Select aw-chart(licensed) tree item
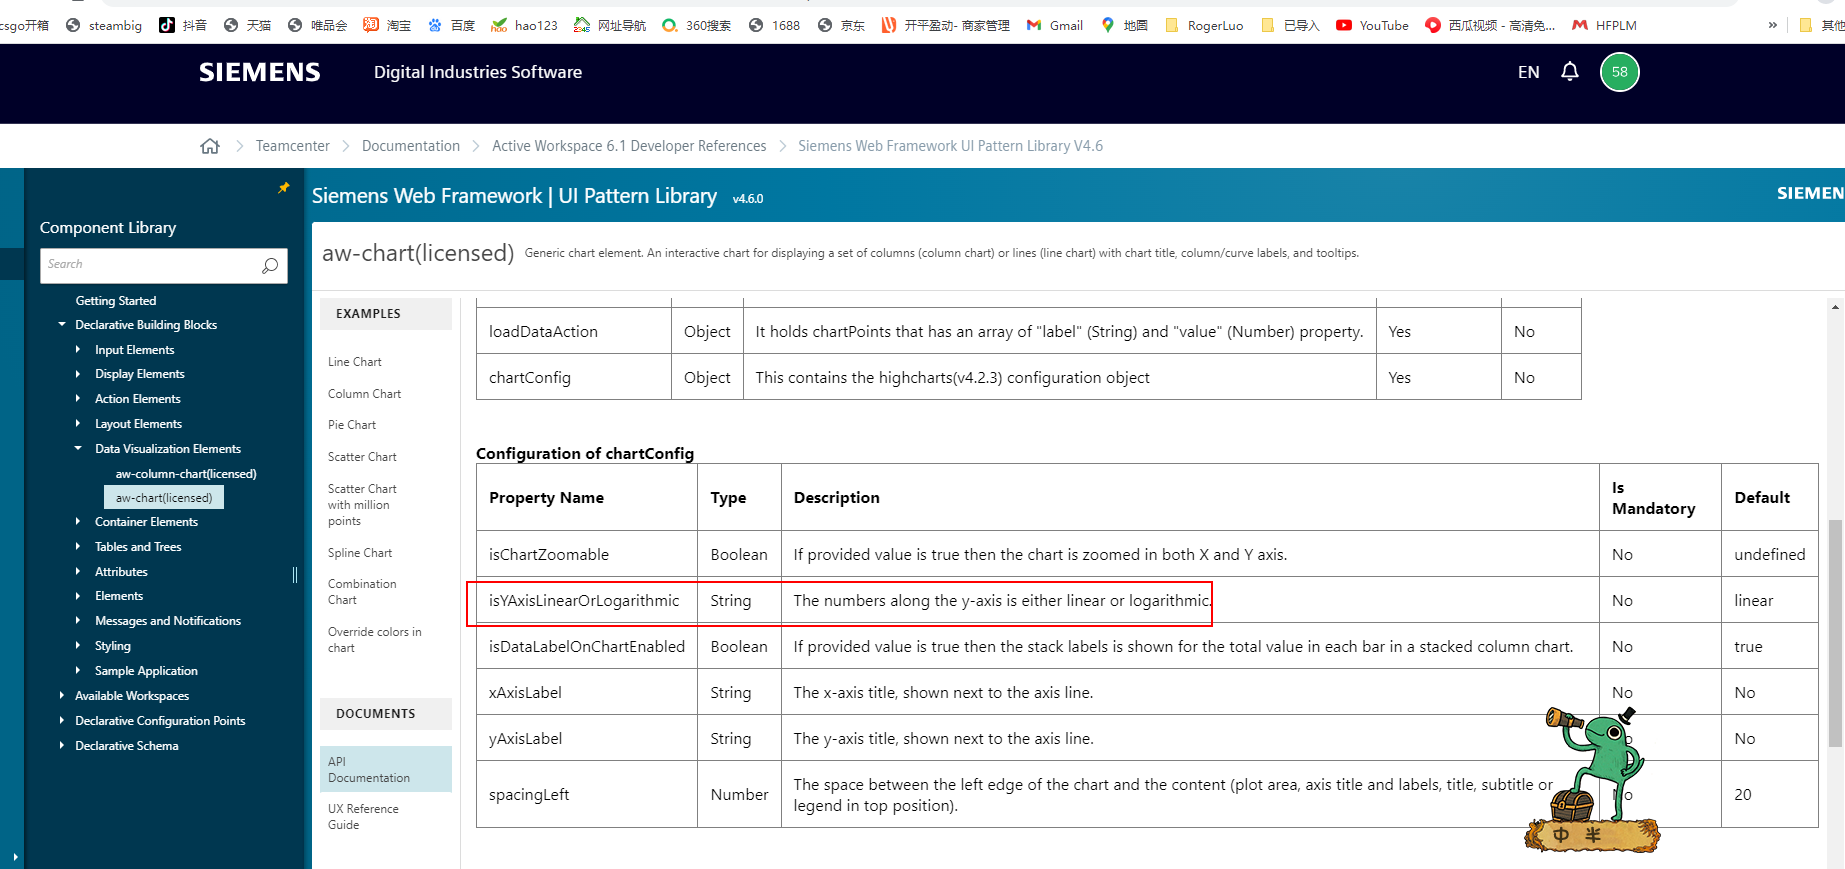Image resolution: width=1845 pixels, height=869 pixels. (164, 497)
